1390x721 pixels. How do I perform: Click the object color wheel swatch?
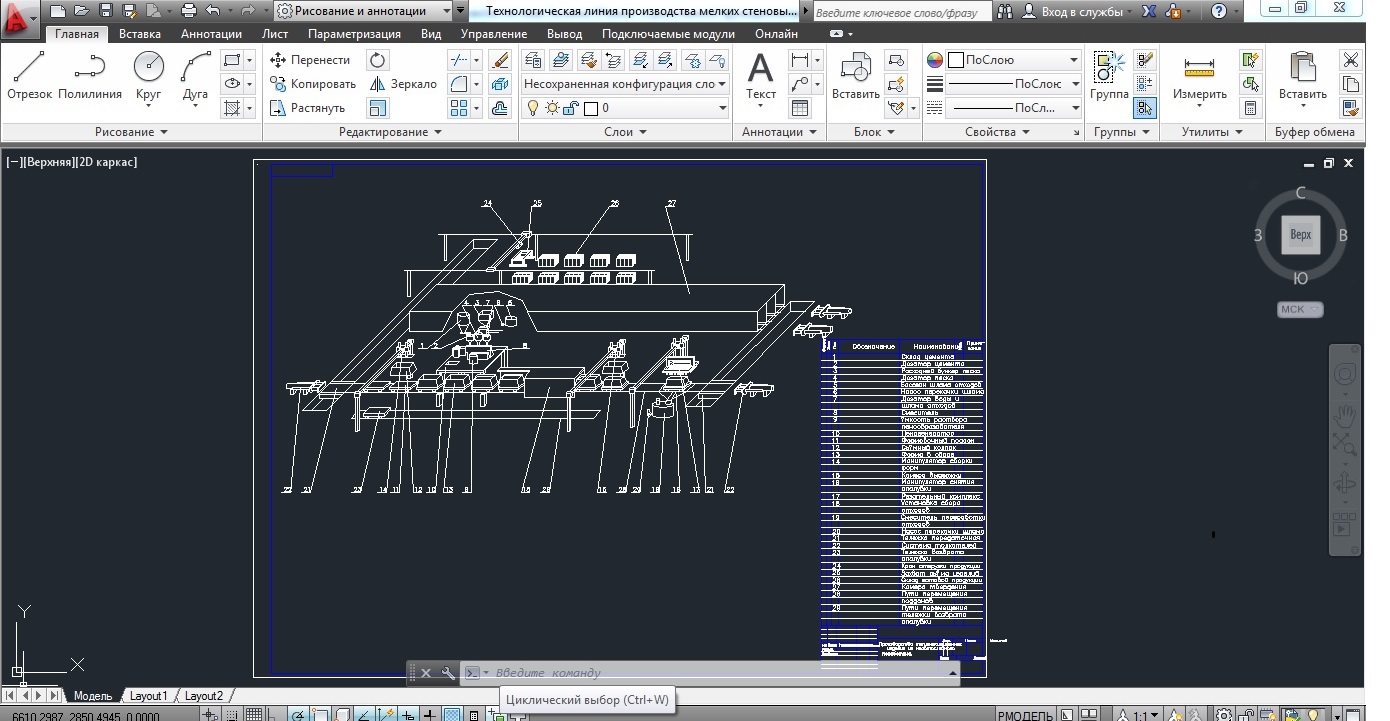tap(935, 60)
